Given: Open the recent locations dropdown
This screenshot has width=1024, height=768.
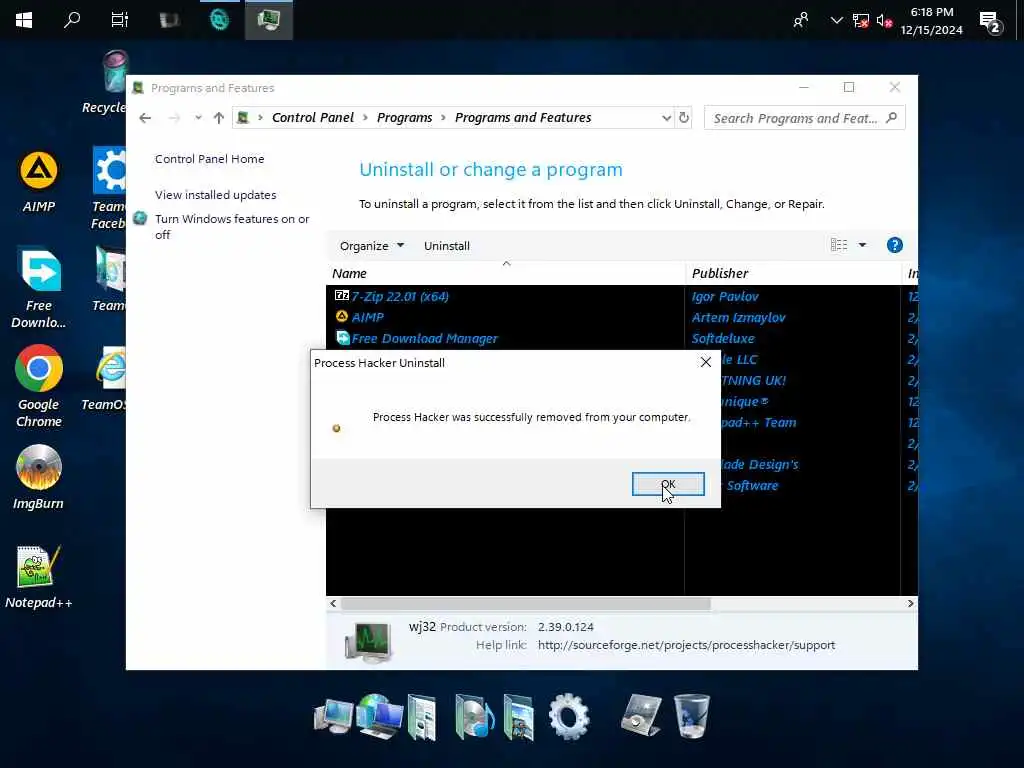Looking at the screenshot, I should click(x=198, y=118).
